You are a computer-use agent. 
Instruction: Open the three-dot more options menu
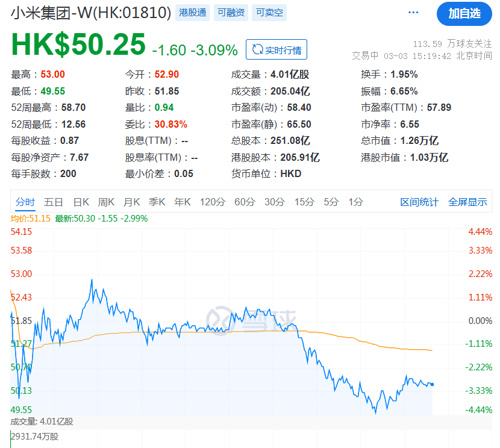point(413,13)
